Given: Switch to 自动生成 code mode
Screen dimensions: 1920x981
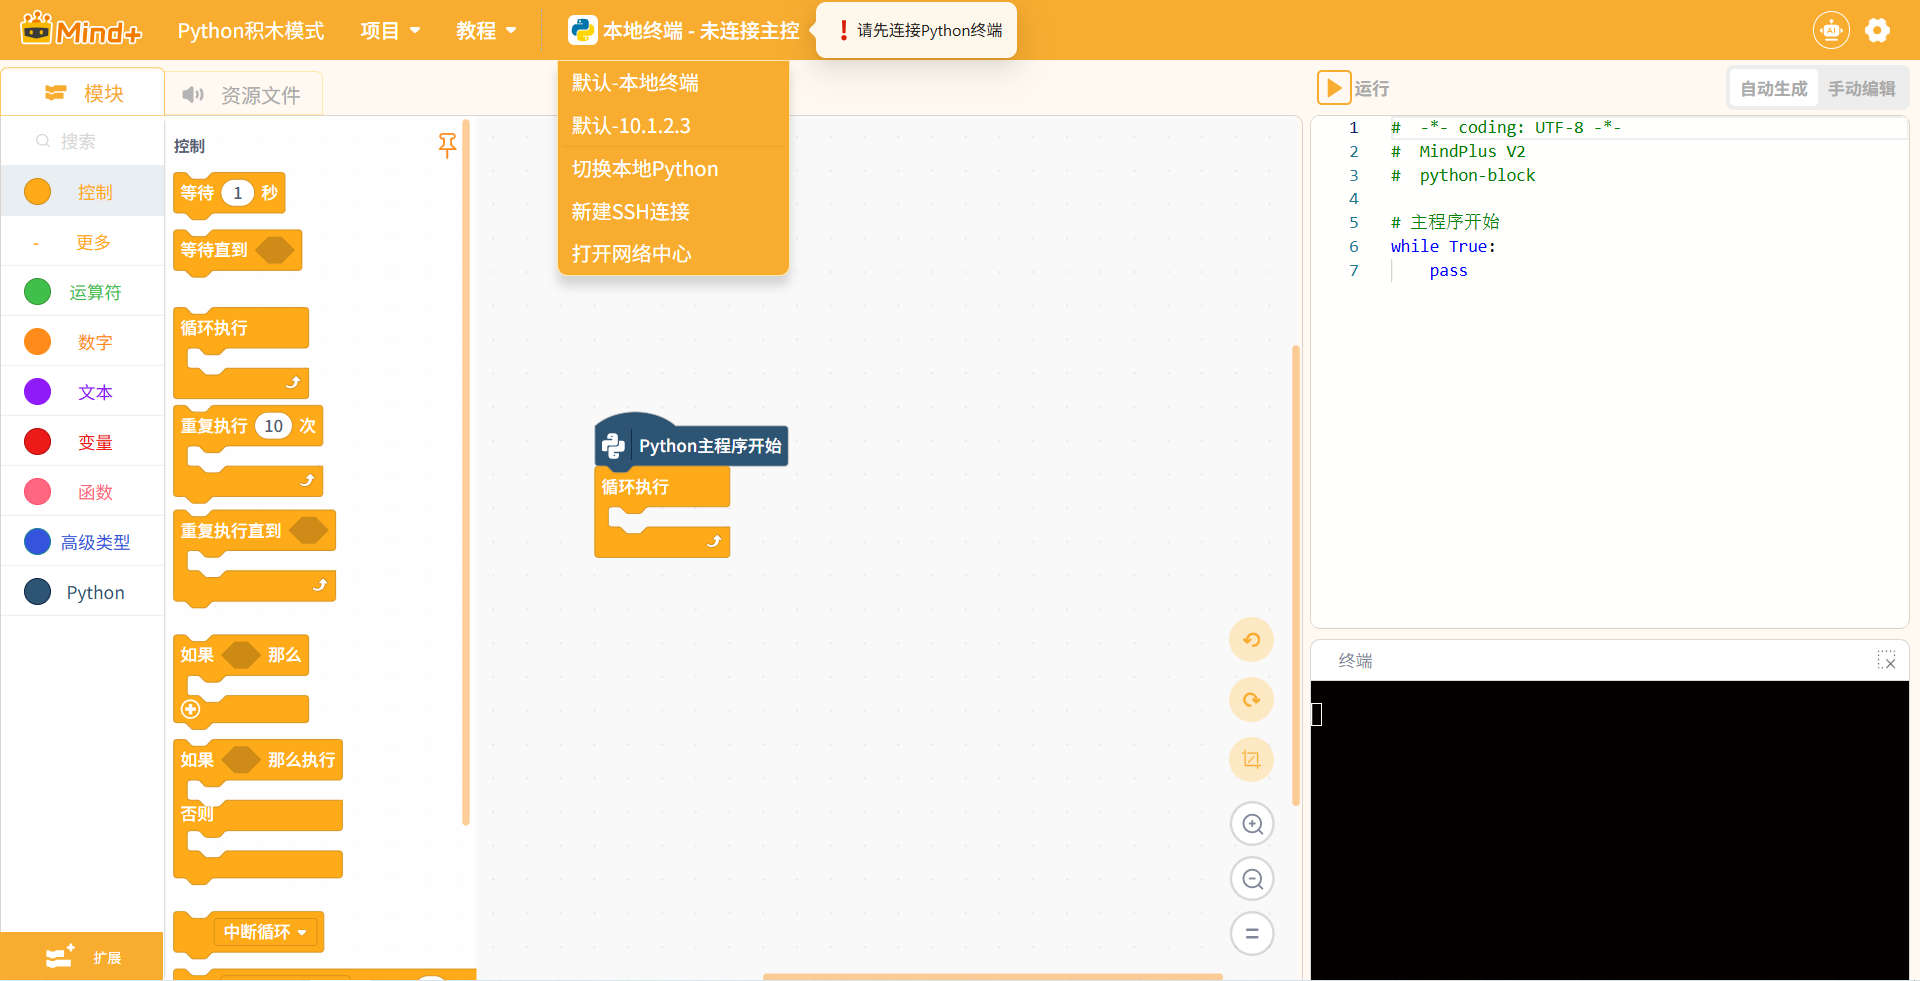Looking at the screenshot, I should coord(1773,89).
